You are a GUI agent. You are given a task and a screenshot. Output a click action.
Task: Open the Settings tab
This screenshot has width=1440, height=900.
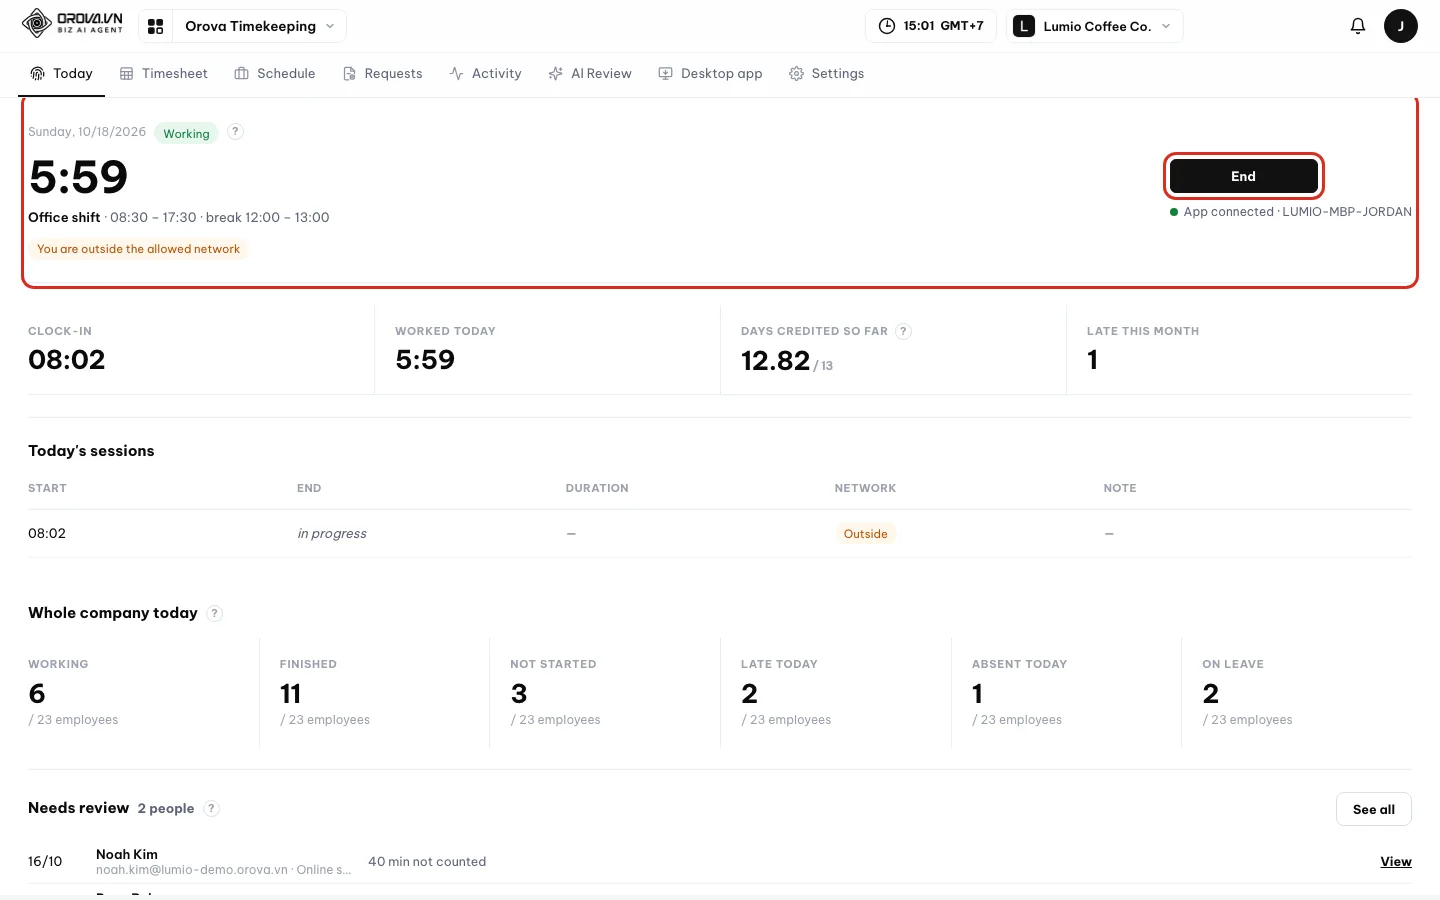[827, 73]
